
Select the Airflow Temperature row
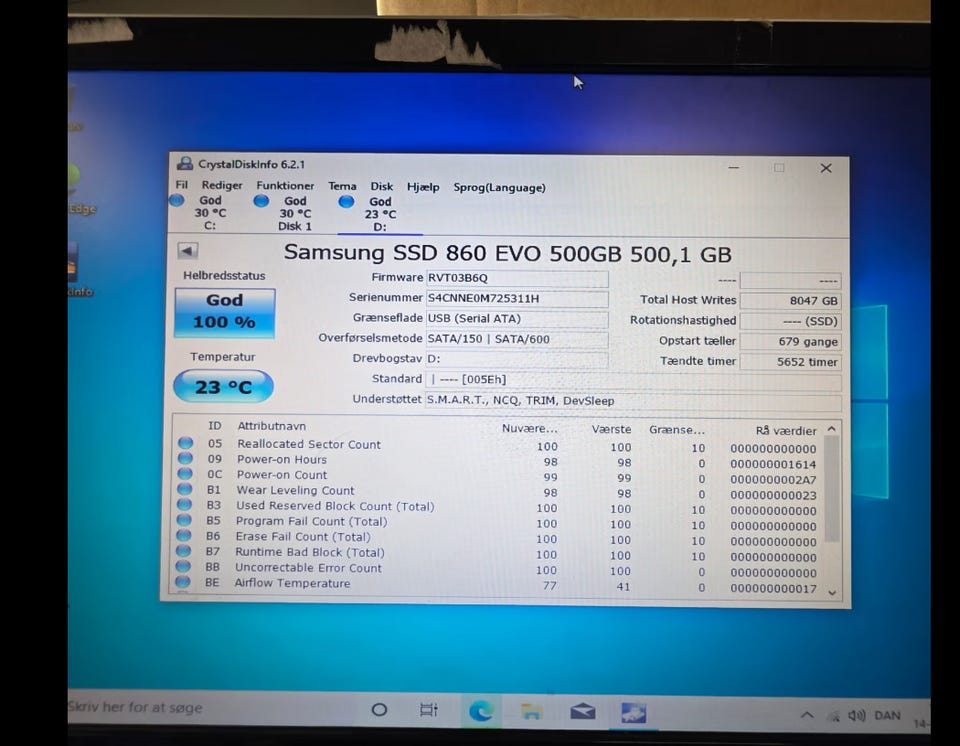[x=498, y=585]
